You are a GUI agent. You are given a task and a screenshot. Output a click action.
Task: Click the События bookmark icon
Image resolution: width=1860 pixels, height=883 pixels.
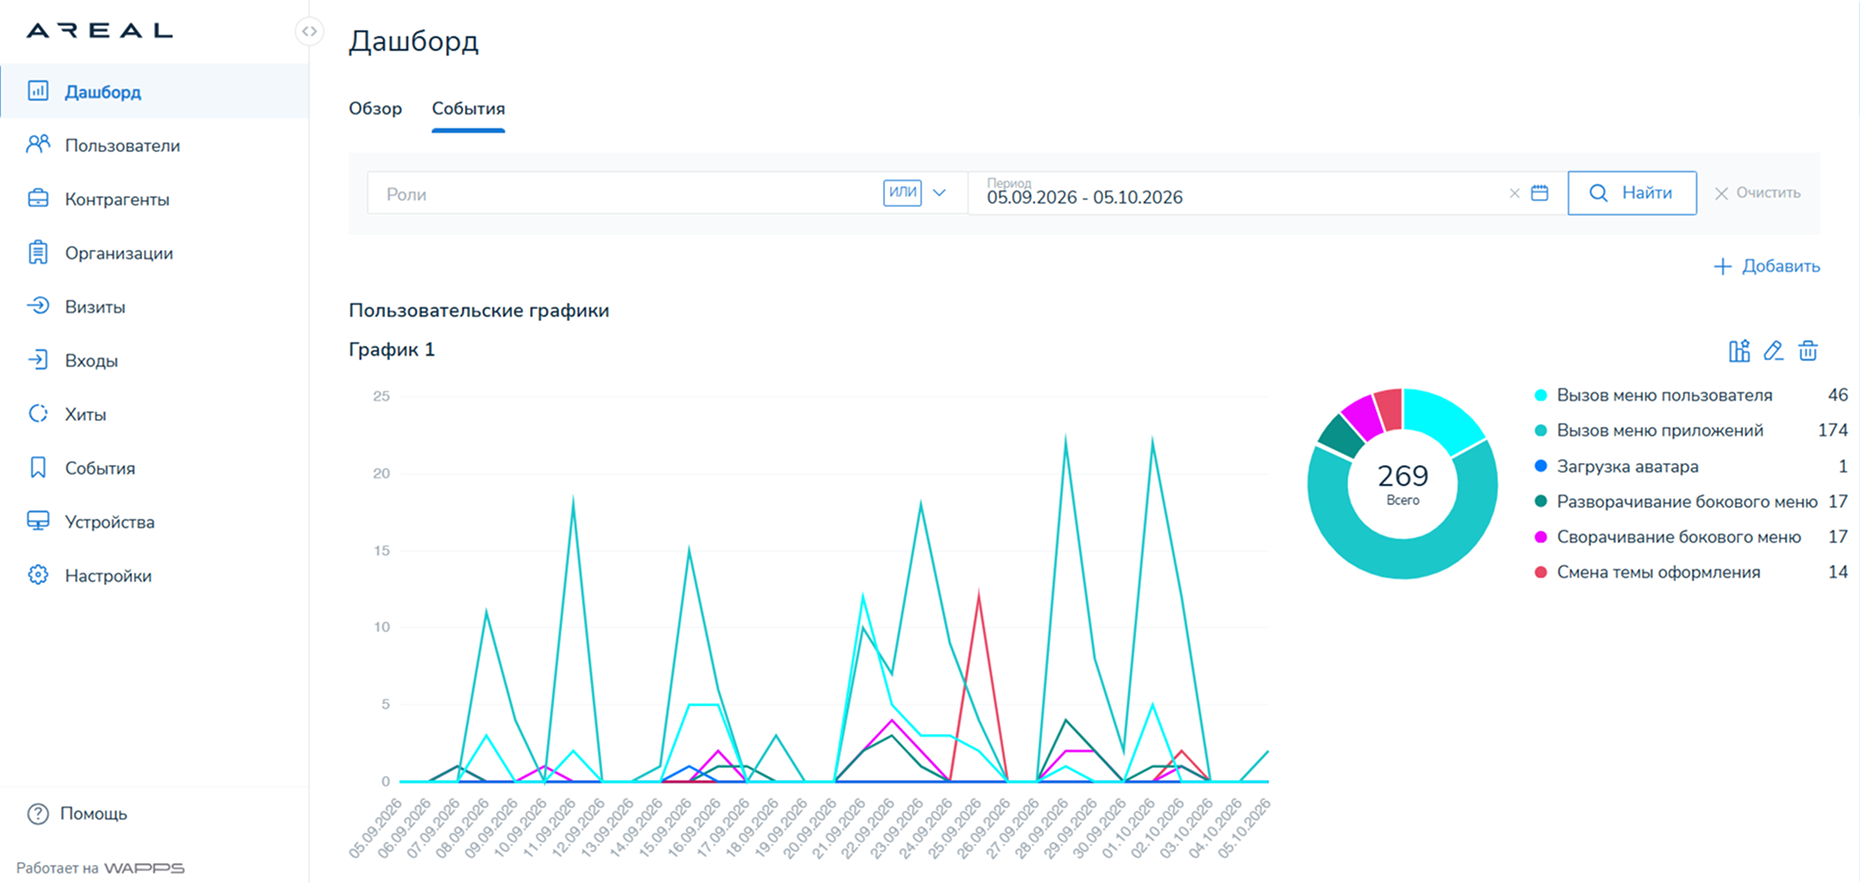[x=38, y=468]
